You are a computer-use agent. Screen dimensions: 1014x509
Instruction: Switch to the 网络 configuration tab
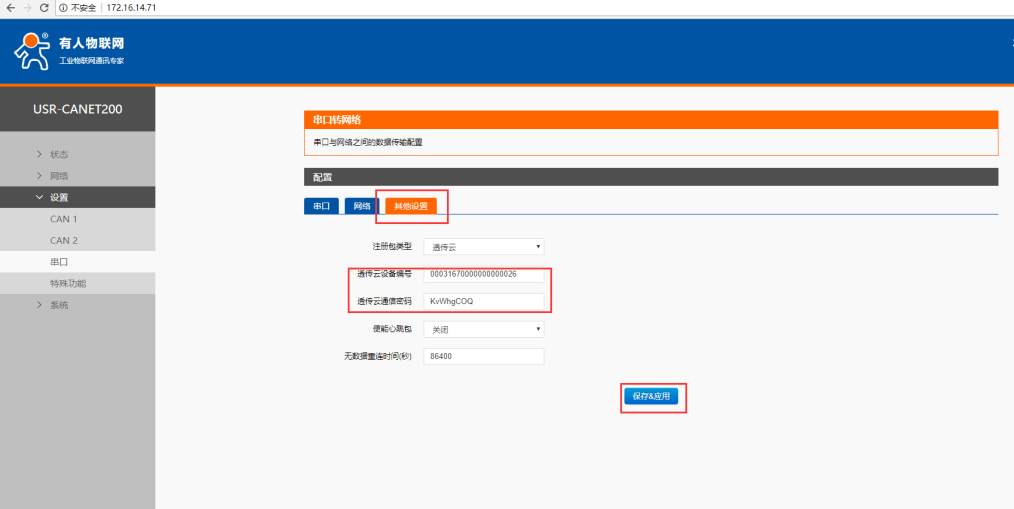click(360, 206)
